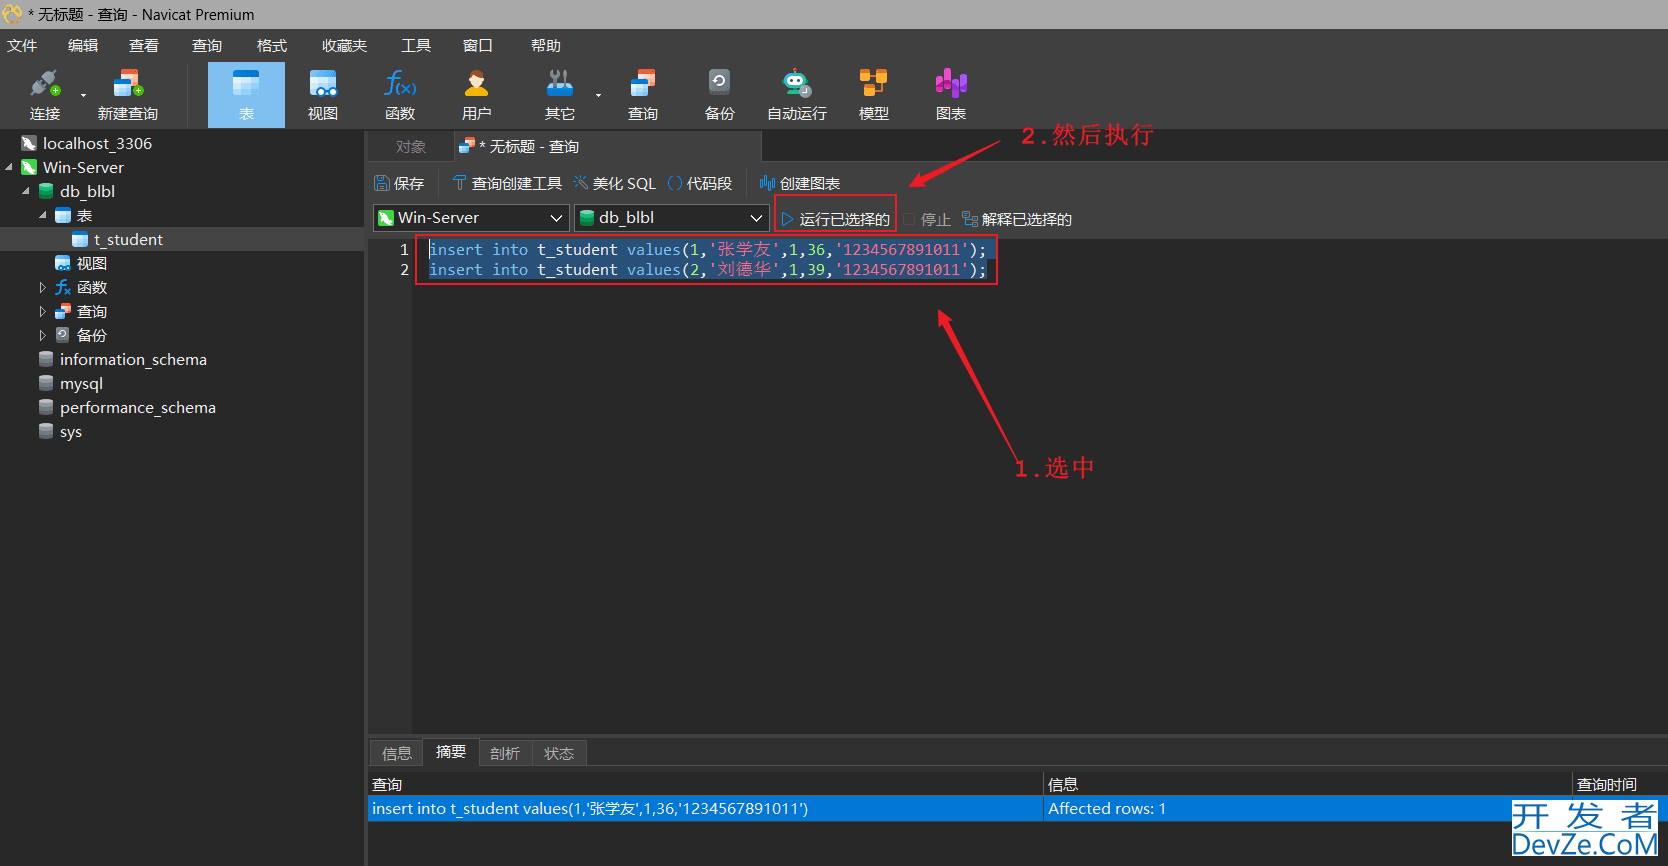1668x866 pixels.
Task: Open the 备份 (Backup) toolbar icon
Action: coord(720,95)
